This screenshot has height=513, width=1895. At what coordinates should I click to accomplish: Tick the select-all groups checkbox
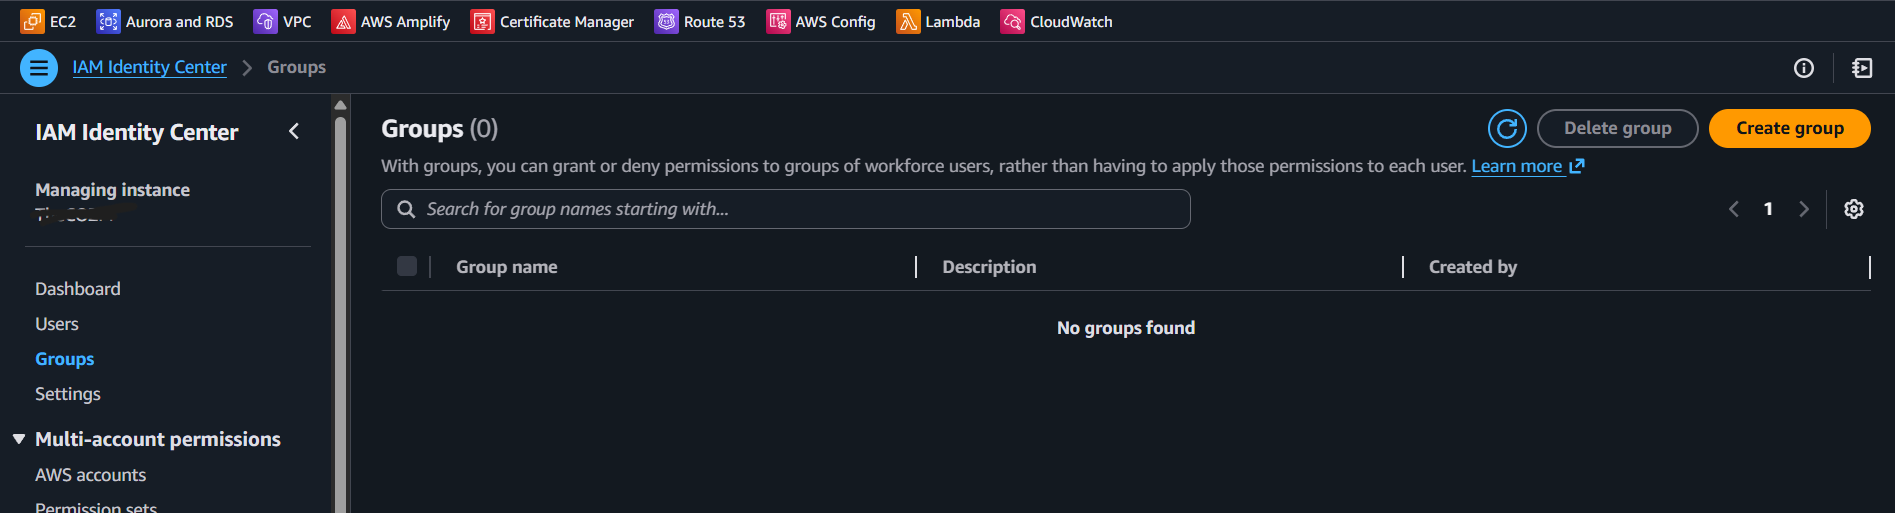click(407, 266)
